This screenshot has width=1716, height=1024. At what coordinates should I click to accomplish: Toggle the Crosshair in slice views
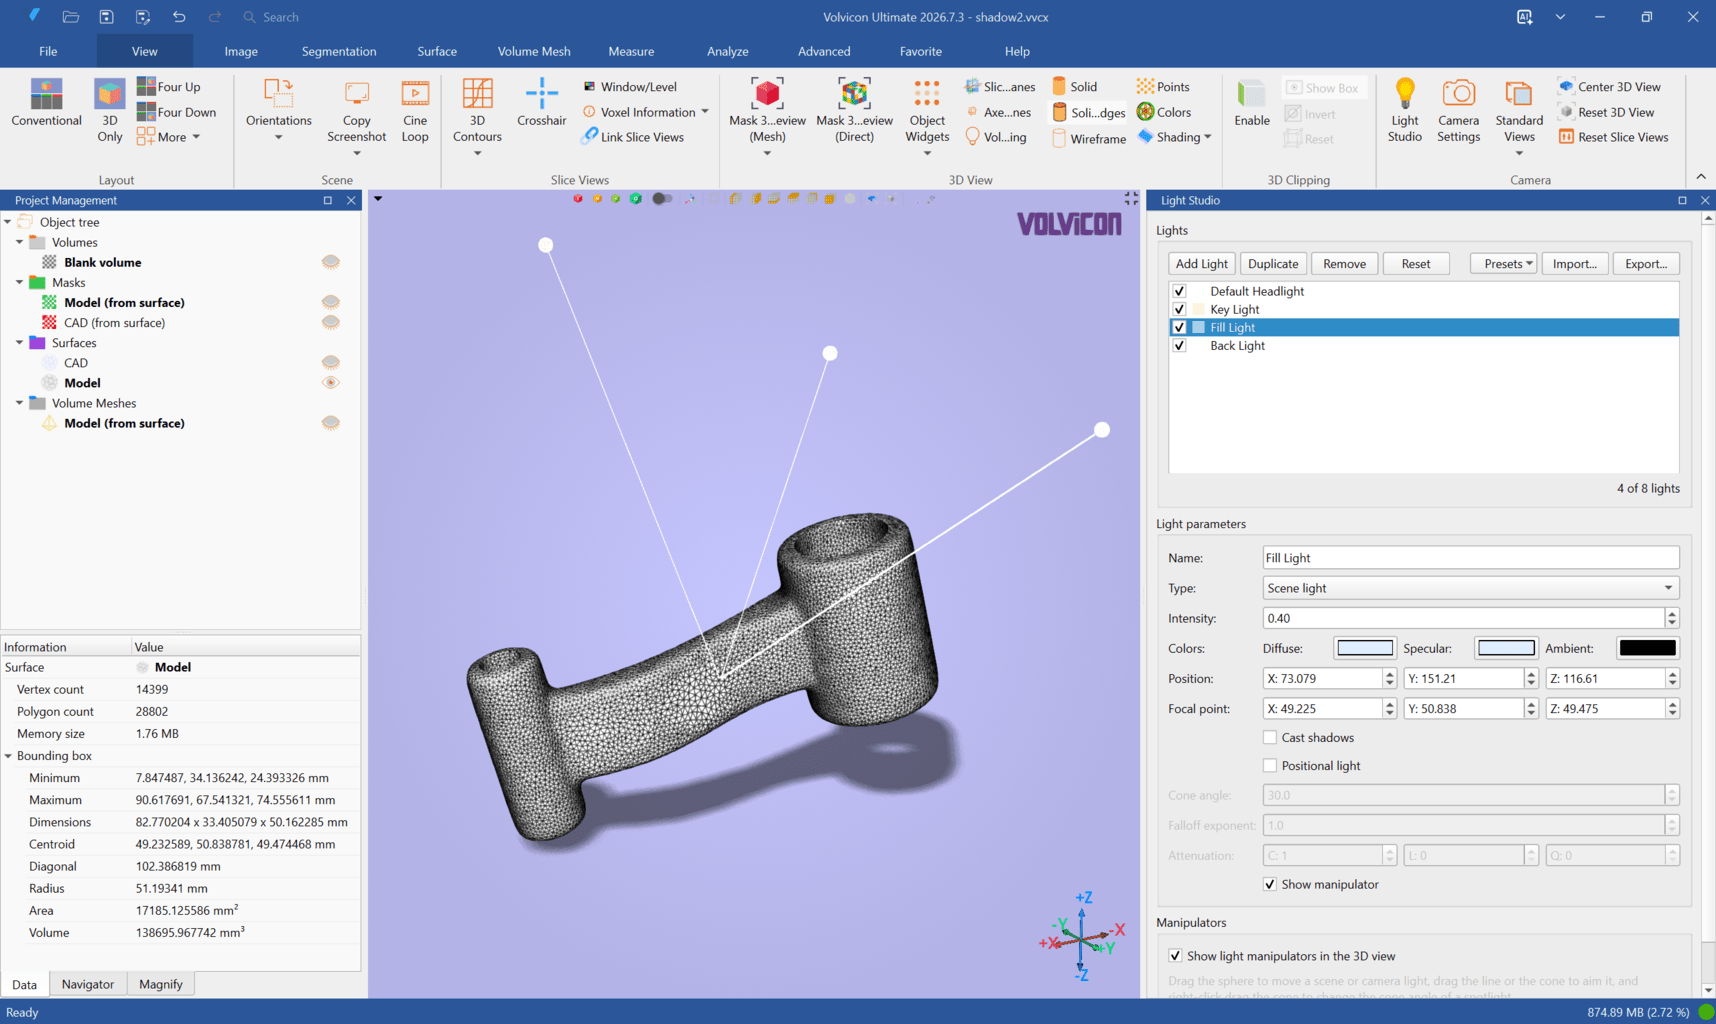coord(542,103)
